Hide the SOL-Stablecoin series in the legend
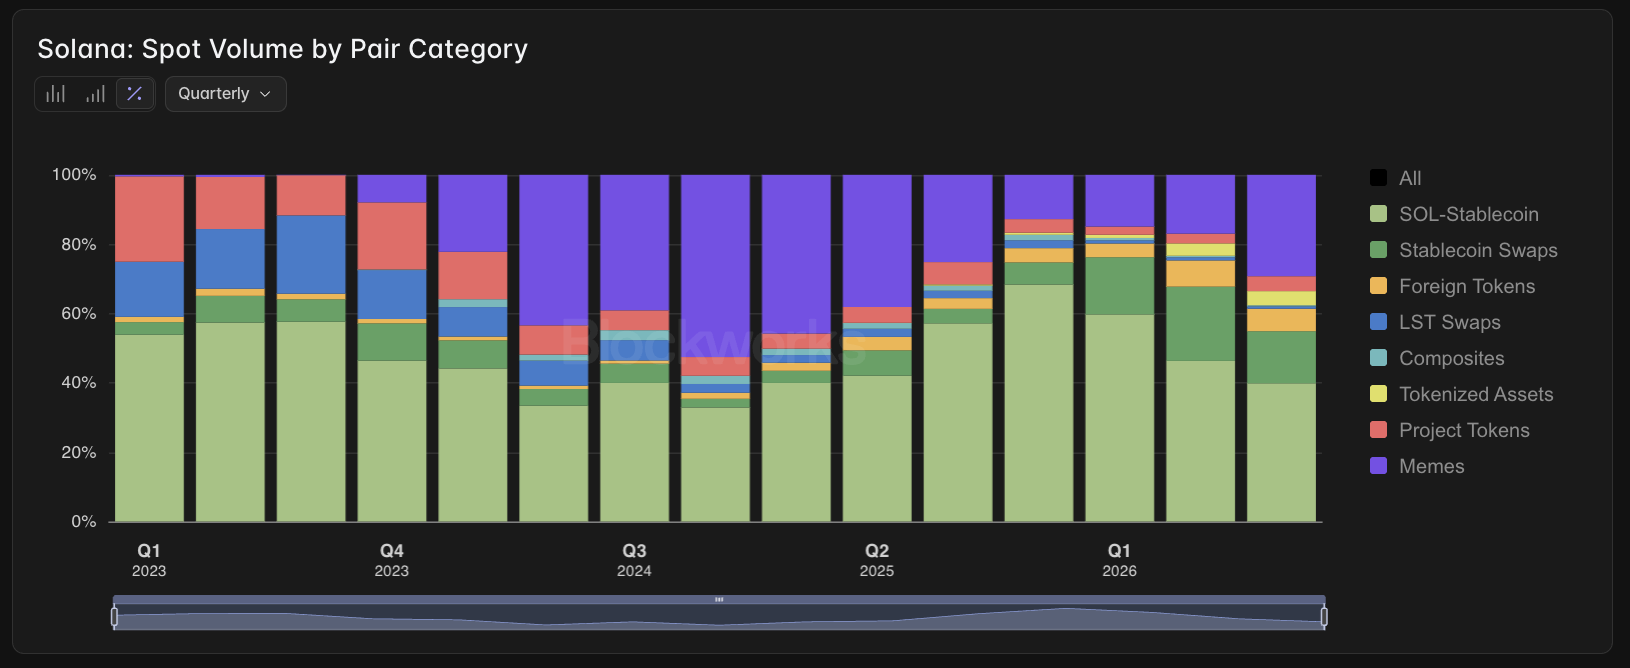This screenshot has height=668, width=1630. (1454, 214)
